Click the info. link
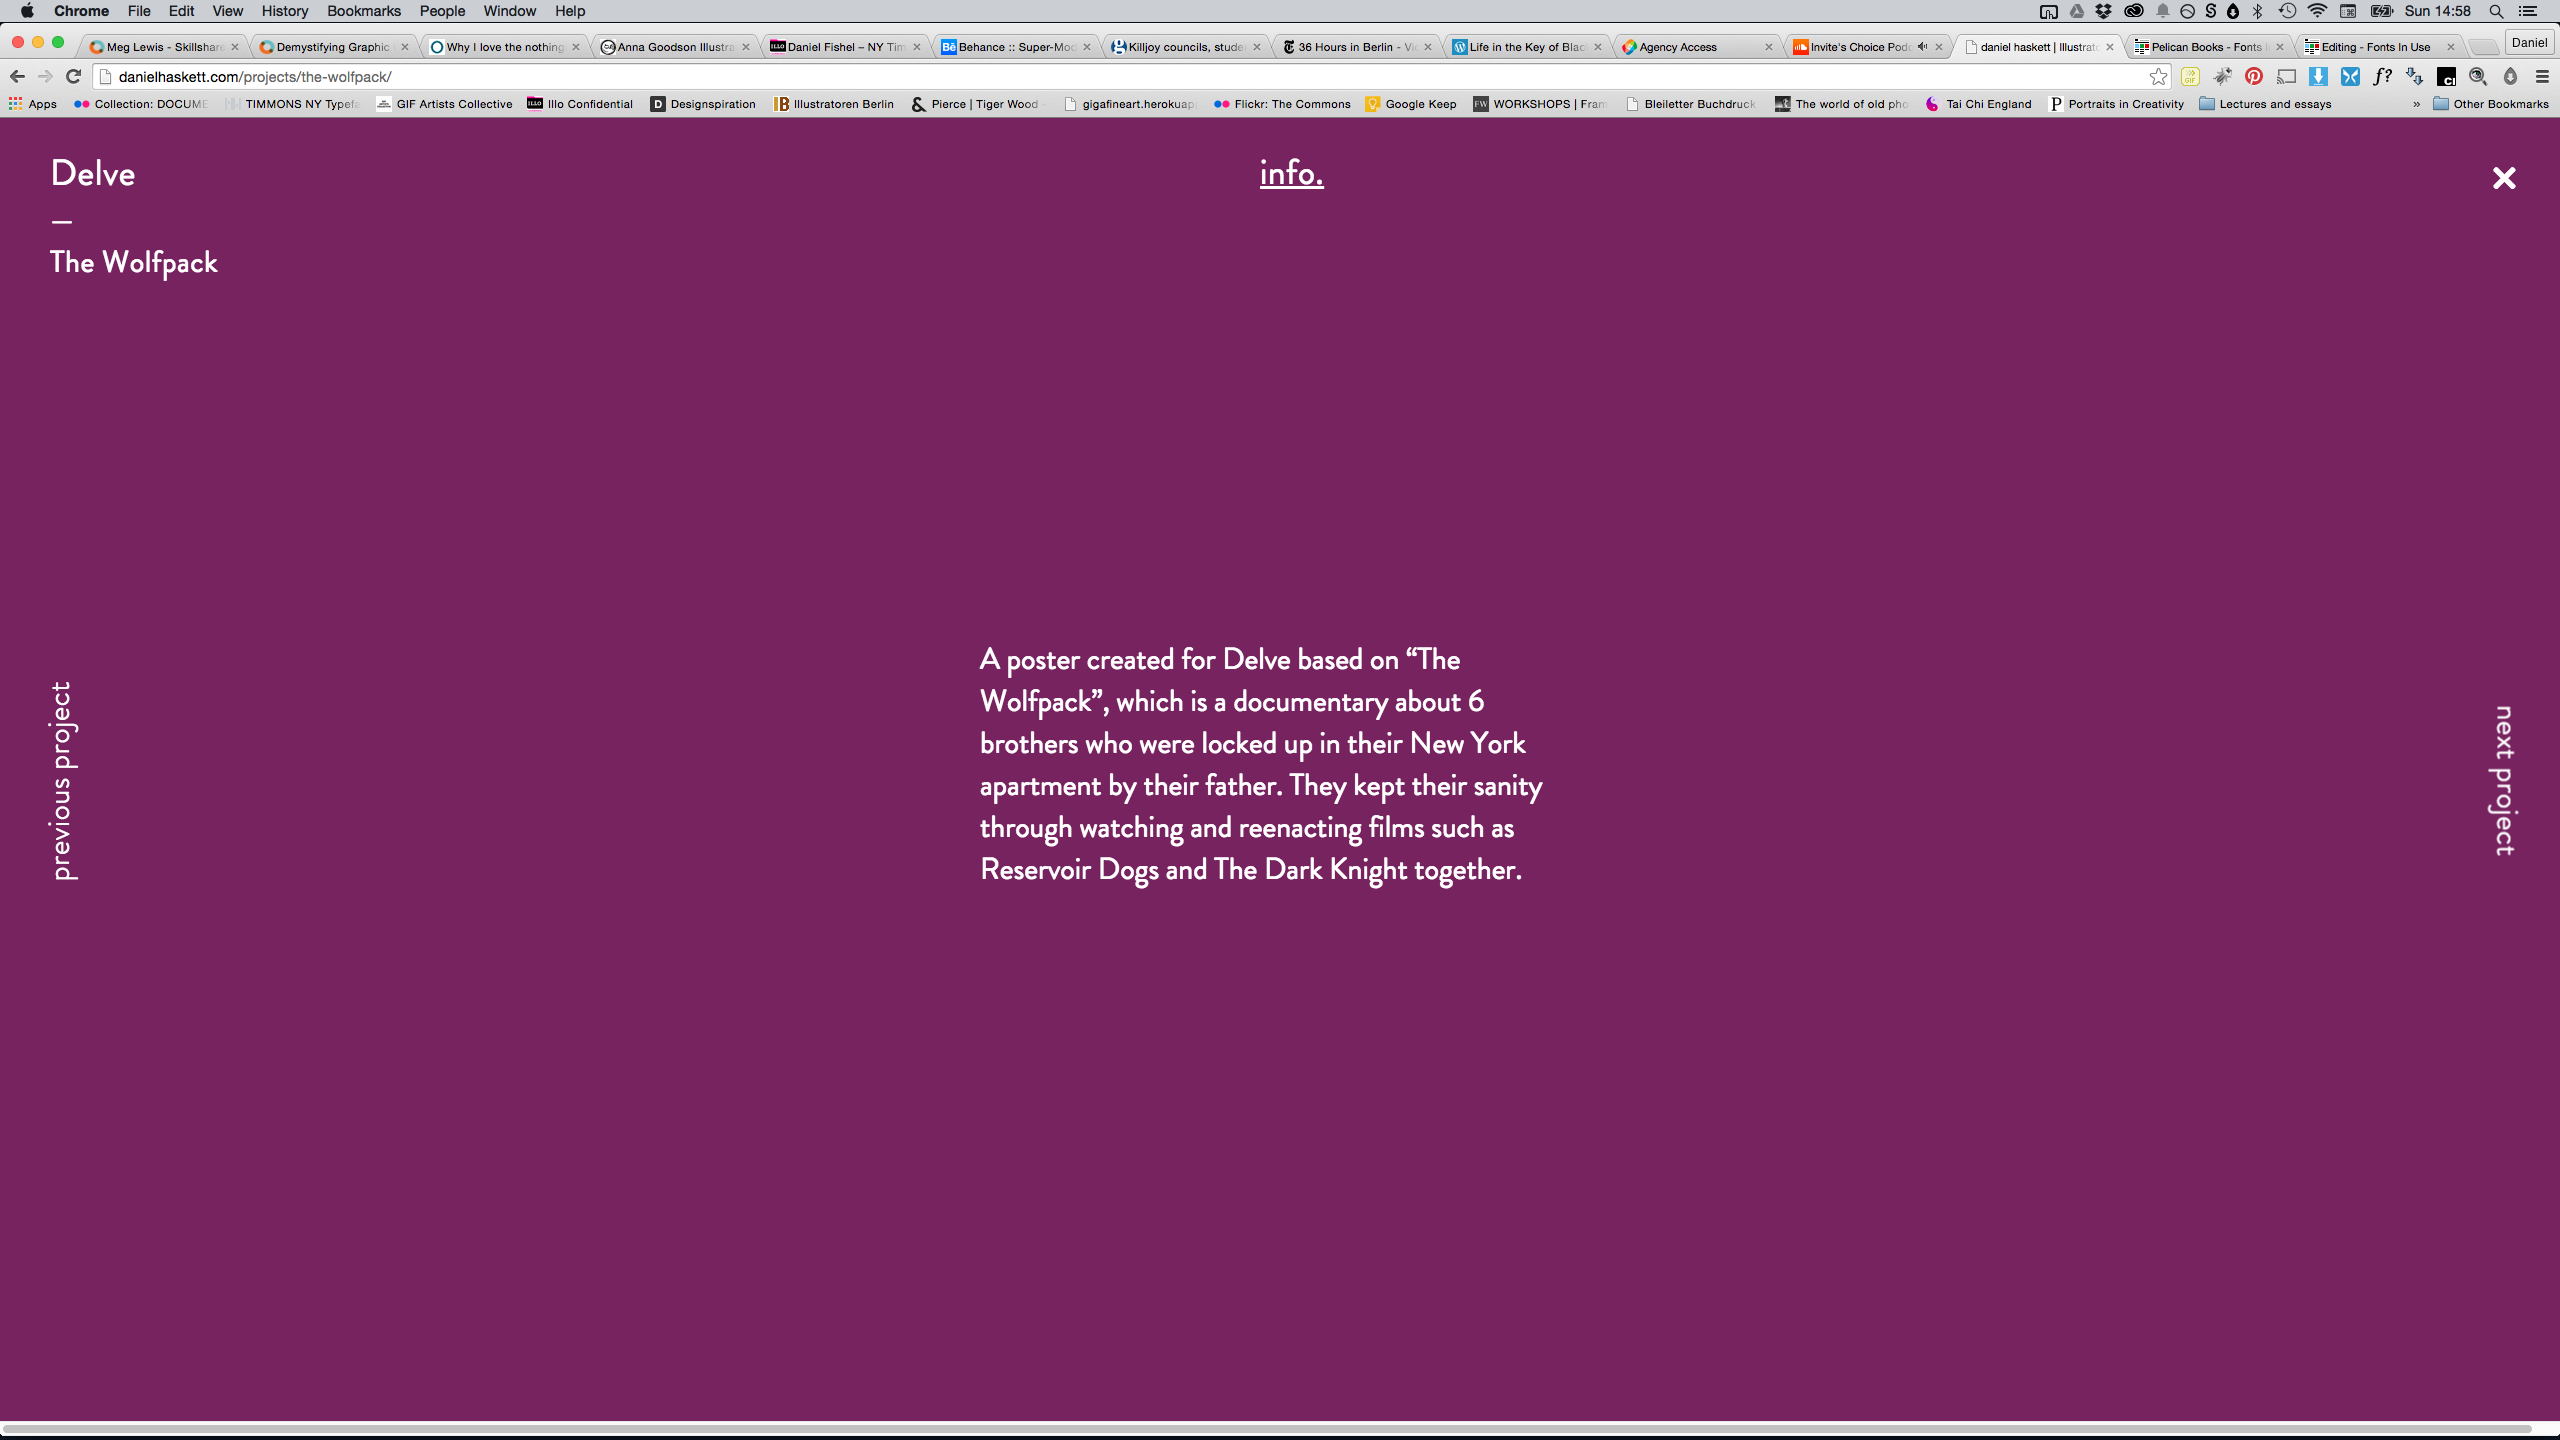This screenshot has height=1440, width=2560. click(x=1290, y=173)
